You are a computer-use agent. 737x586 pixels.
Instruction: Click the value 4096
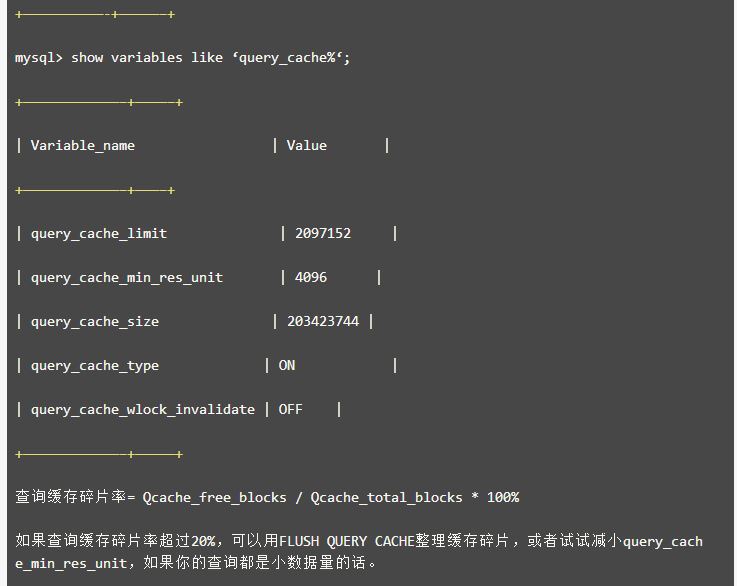point(310,278)
